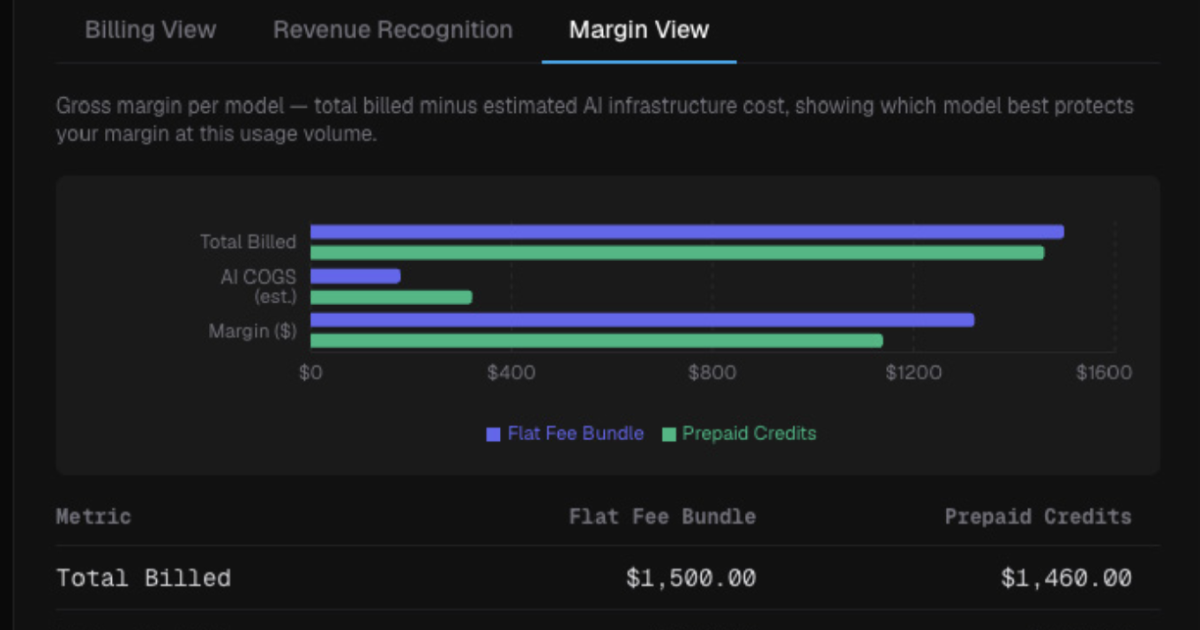Click the Prepaid Credits column header
The width and height of the screenshot is (1200, 630).
click(x=1038, y=517)
